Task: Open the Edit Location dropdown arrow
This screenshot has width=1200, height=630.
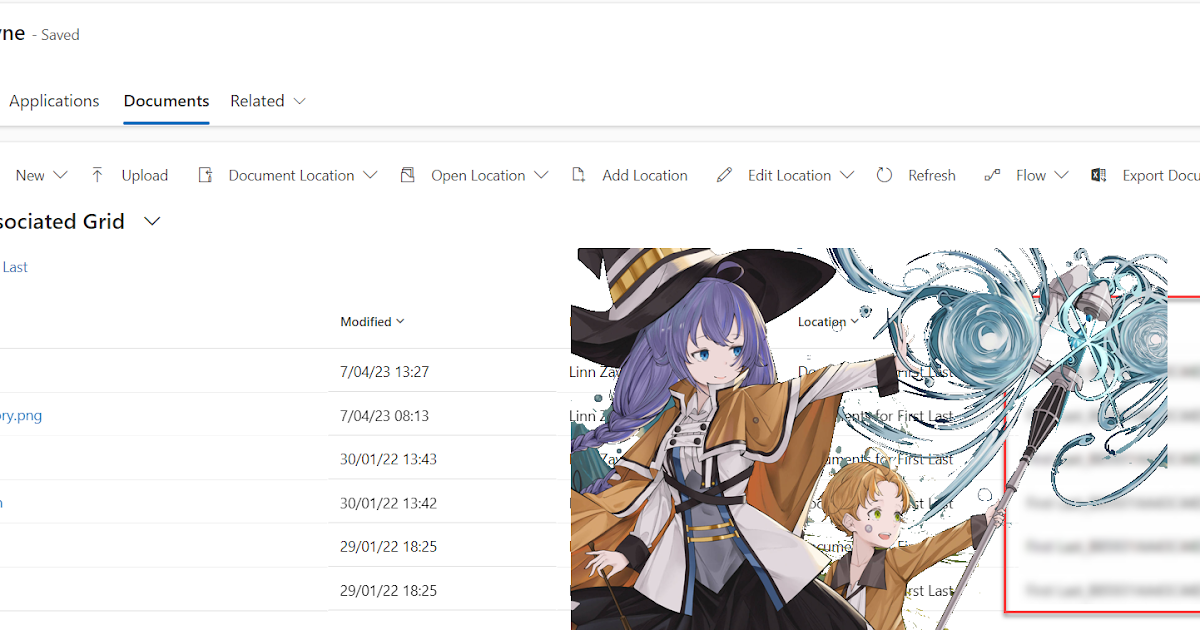Action: coord(847,175)
